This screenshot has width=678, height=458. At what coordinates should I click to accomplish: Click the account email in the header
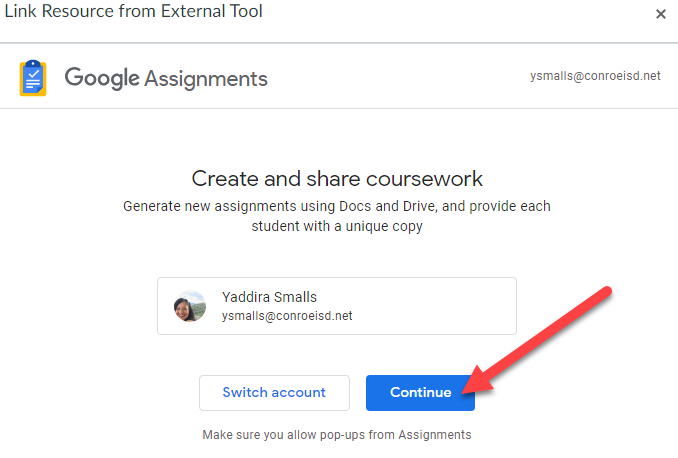[595, 76]
